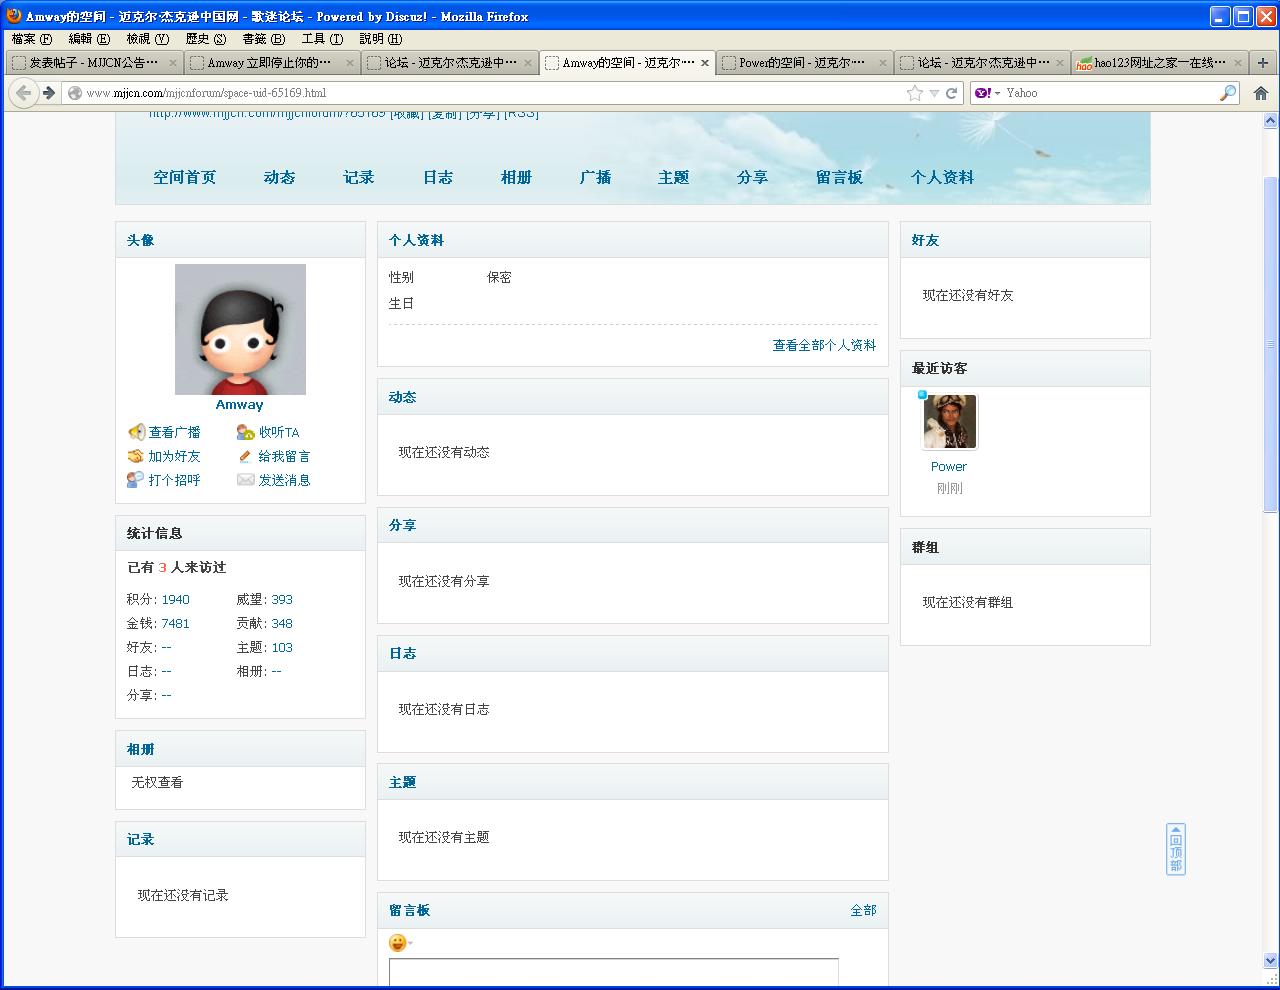1280x990 pixels.
Task: Click the smiley emoticon in 留言板
Action: [x=397, y=943]
